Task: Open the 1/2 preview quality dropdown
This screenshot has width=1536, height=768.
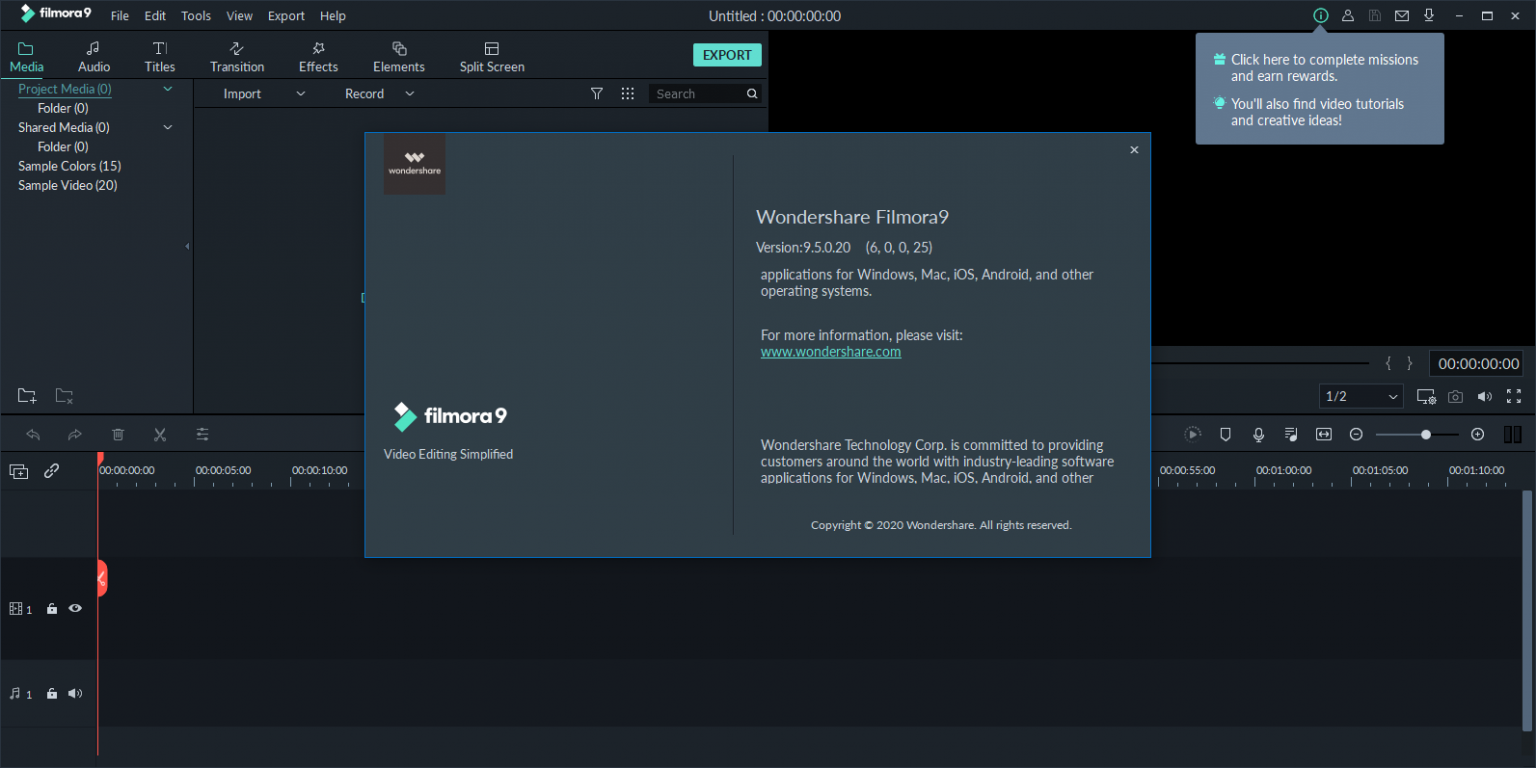Action: [1361, 397]
